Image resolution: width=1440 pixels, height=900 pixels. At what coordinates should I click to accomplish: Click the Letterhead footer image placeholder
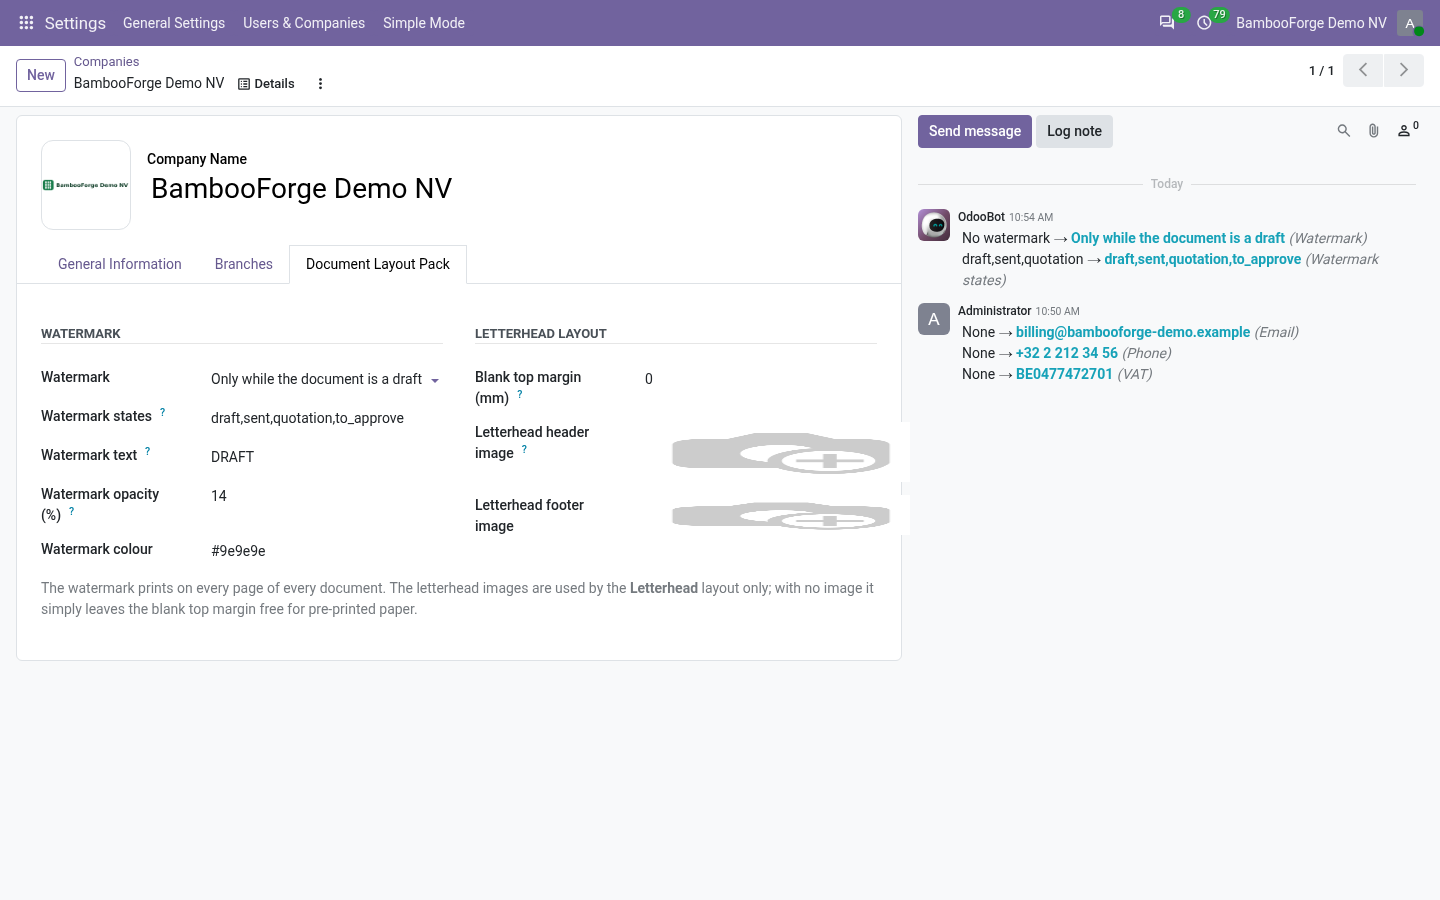(781, 516)
